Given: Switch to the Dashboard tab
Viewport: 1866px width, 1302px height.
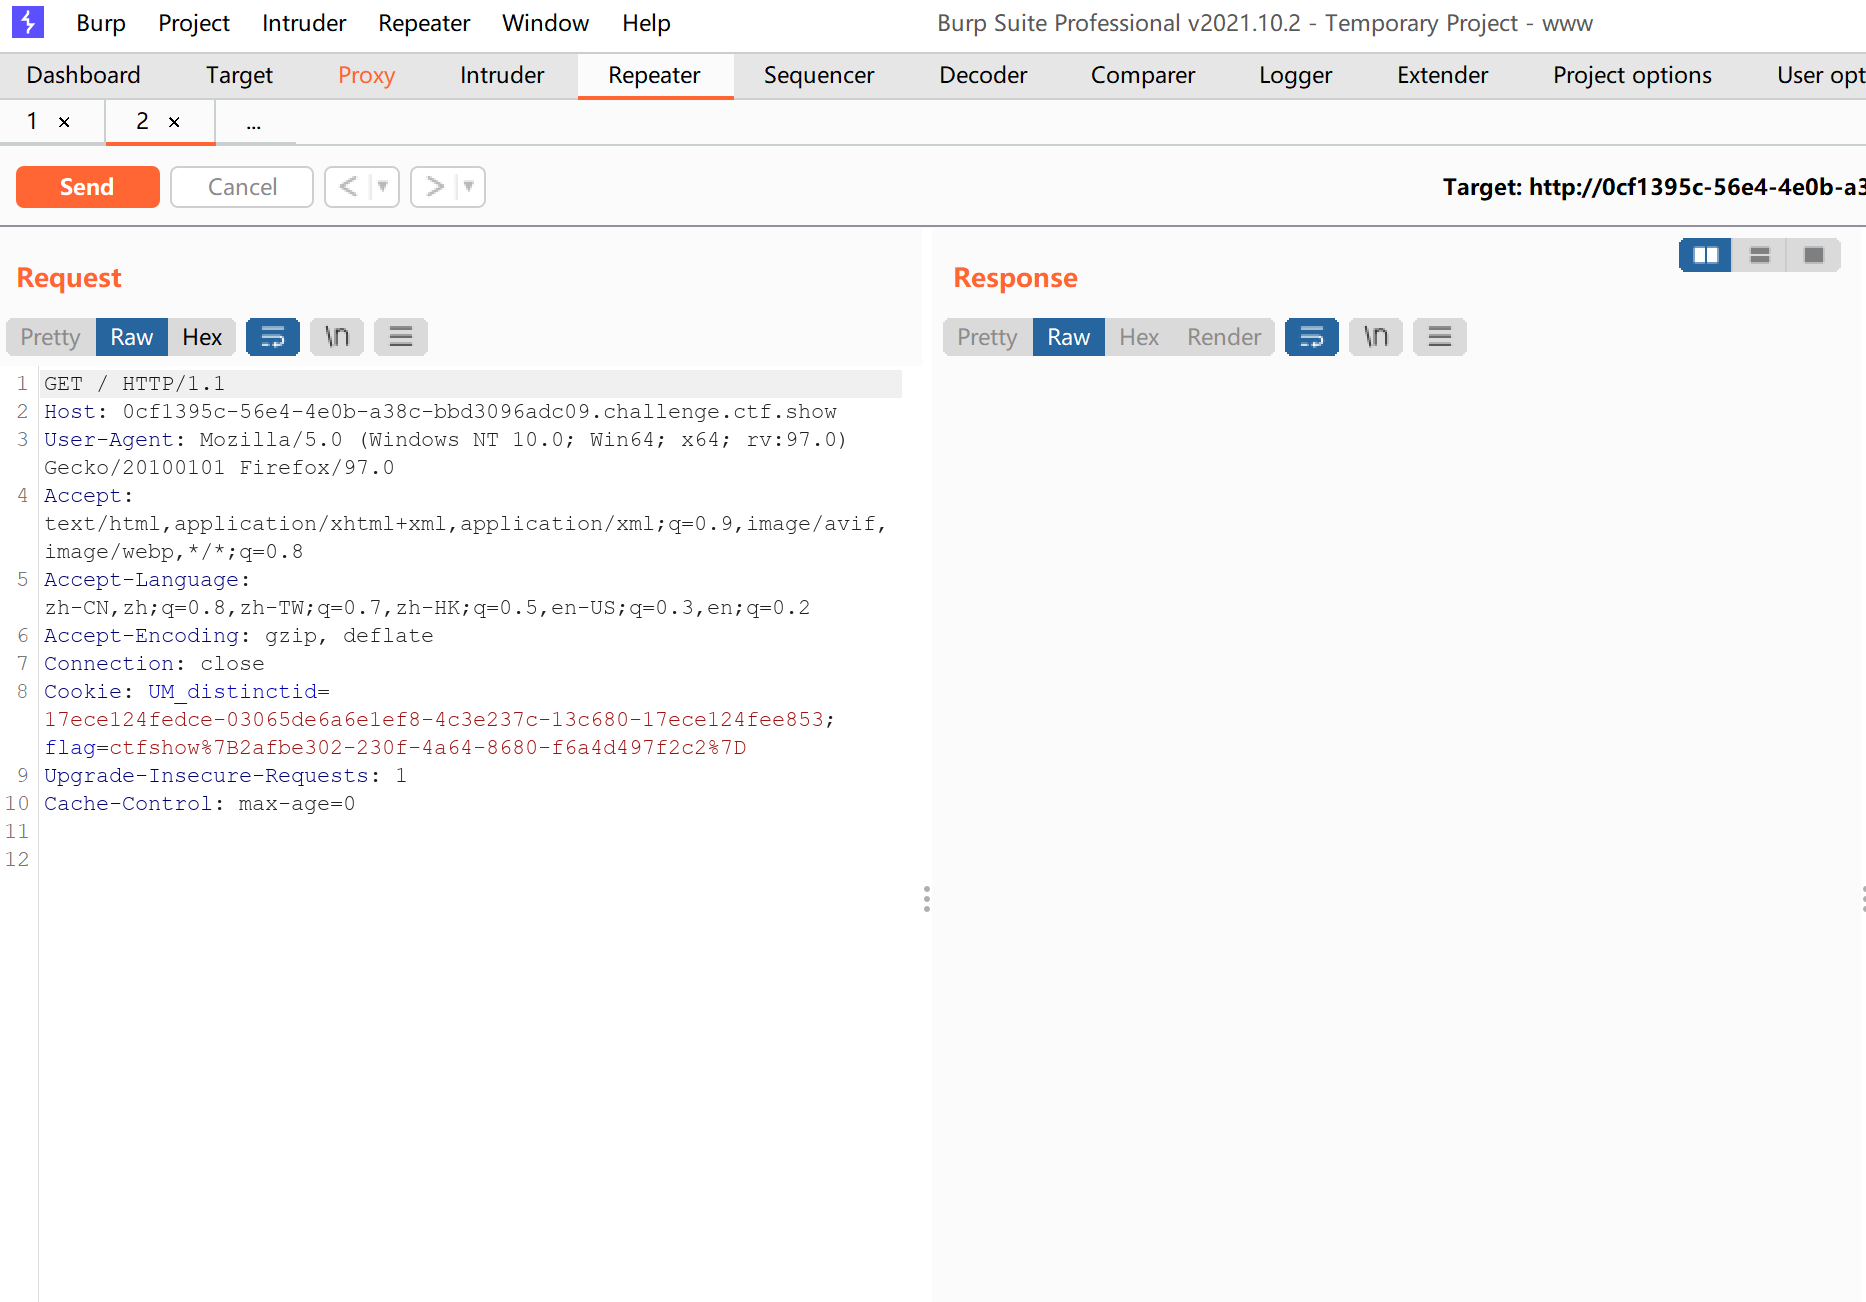Looking at the screenshot, I should [x=84, y=75].
